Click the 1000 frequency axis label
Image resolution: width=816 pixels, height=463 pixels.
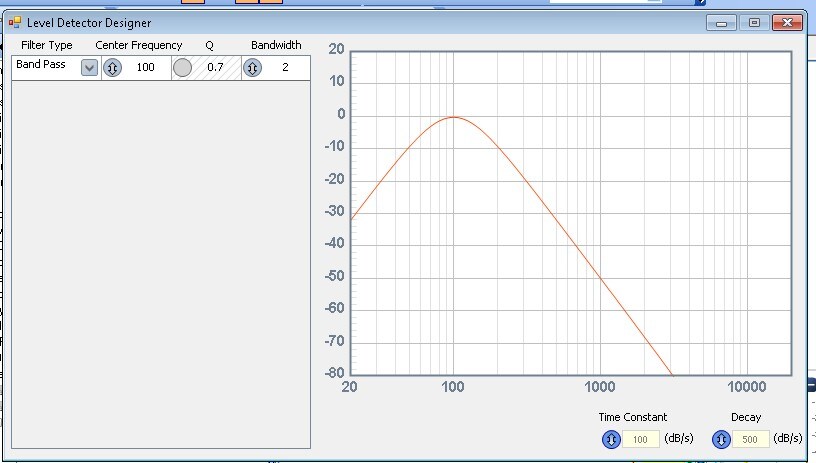(600, 387)
